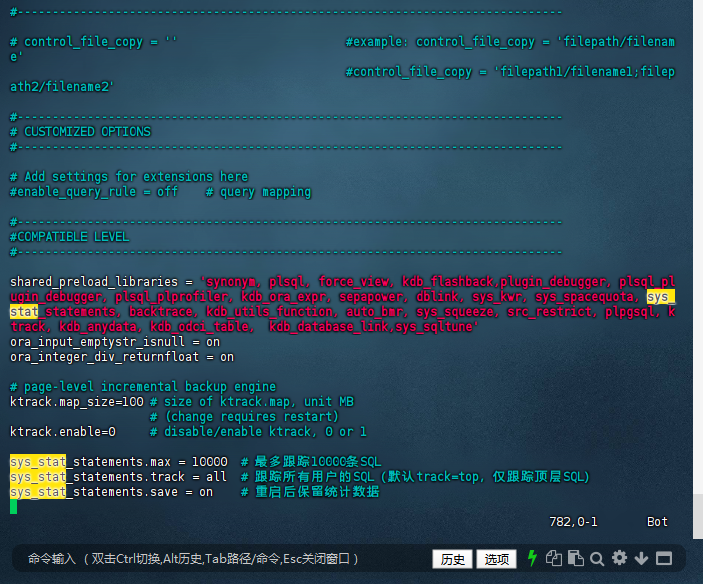703x584 pixels.
Task: Click the '# 重启后保留统计数据' comment
Action: [310, 492]
